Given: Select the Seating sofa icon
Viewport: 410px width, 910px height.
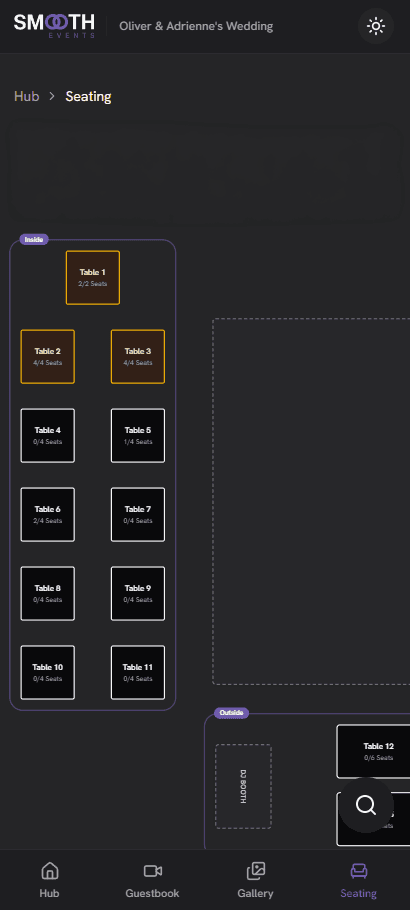Looking at the screenshot, I should 359,871.
